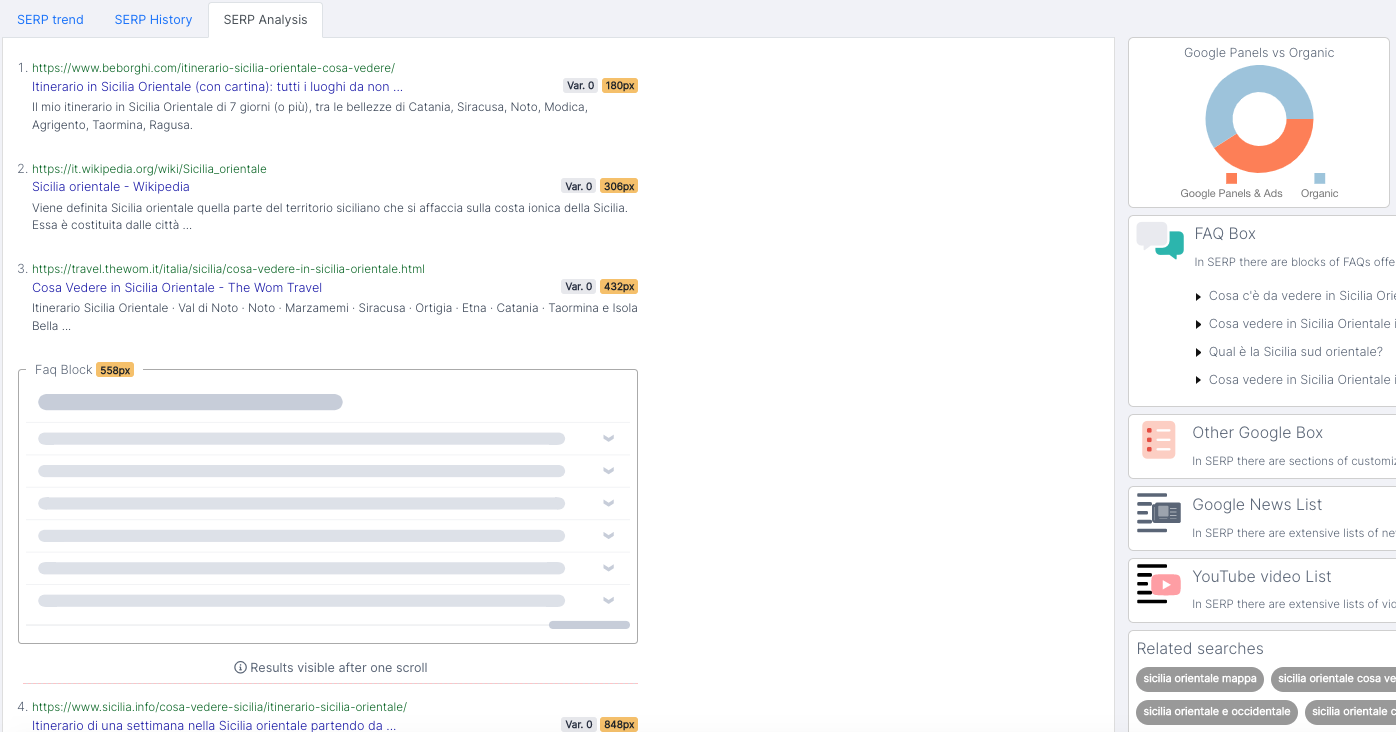This screenshot has width=1396, height=732.
Task: Expand the fourth Faq Block question chevron
Action: [608, 536]
